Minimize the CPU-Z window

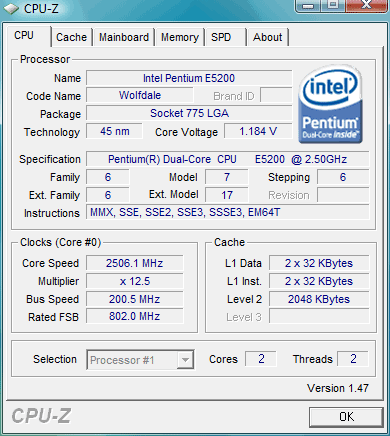pos(308,6)
